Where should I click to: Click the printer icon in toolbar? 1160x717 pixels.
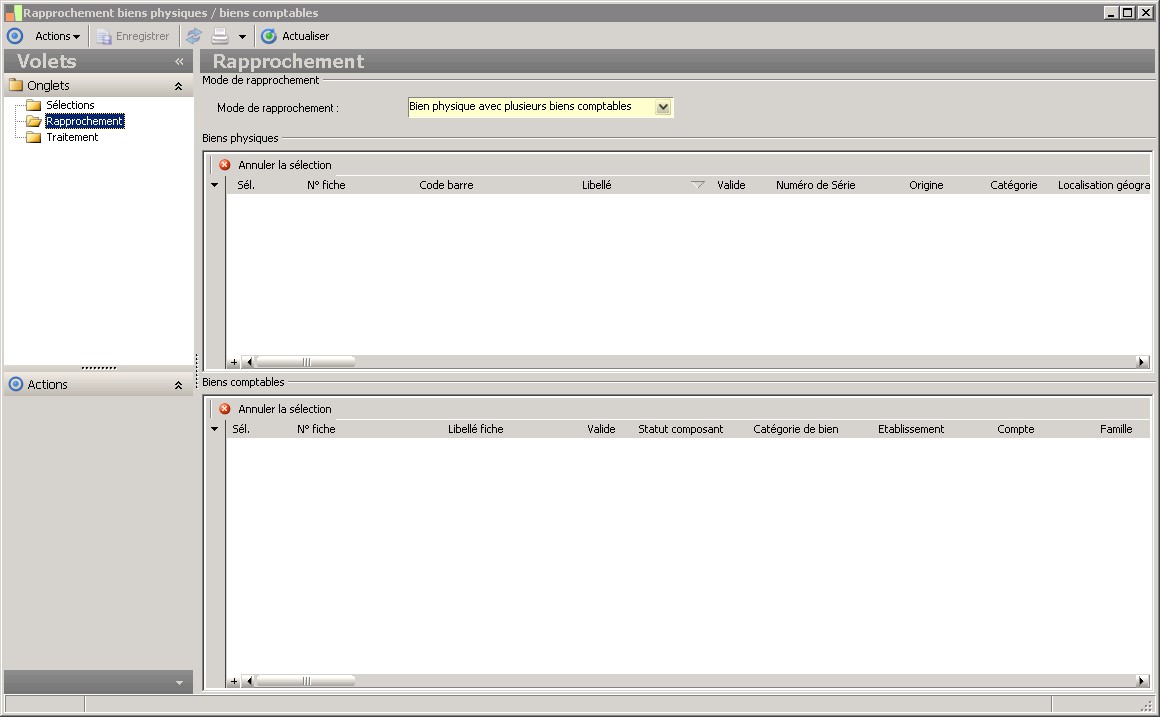(x=219, y=36)
